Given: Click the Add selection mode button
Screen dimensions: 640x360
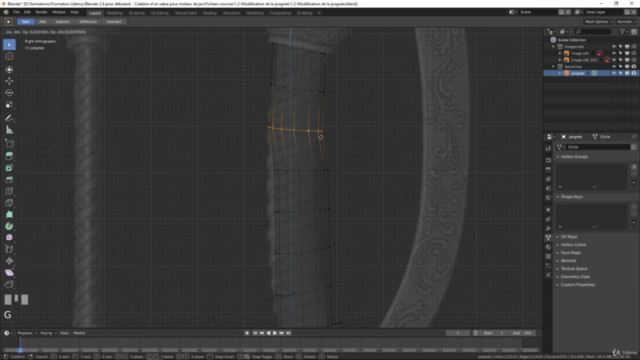Looking at the screenshot, I should pyautogui.click(x=42, y=22).
